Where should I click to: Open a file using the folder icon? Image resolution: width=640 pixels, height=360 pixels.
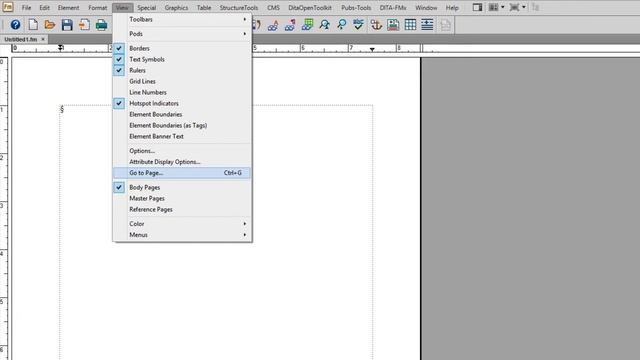pyautogui.click(x=50, y=25)
